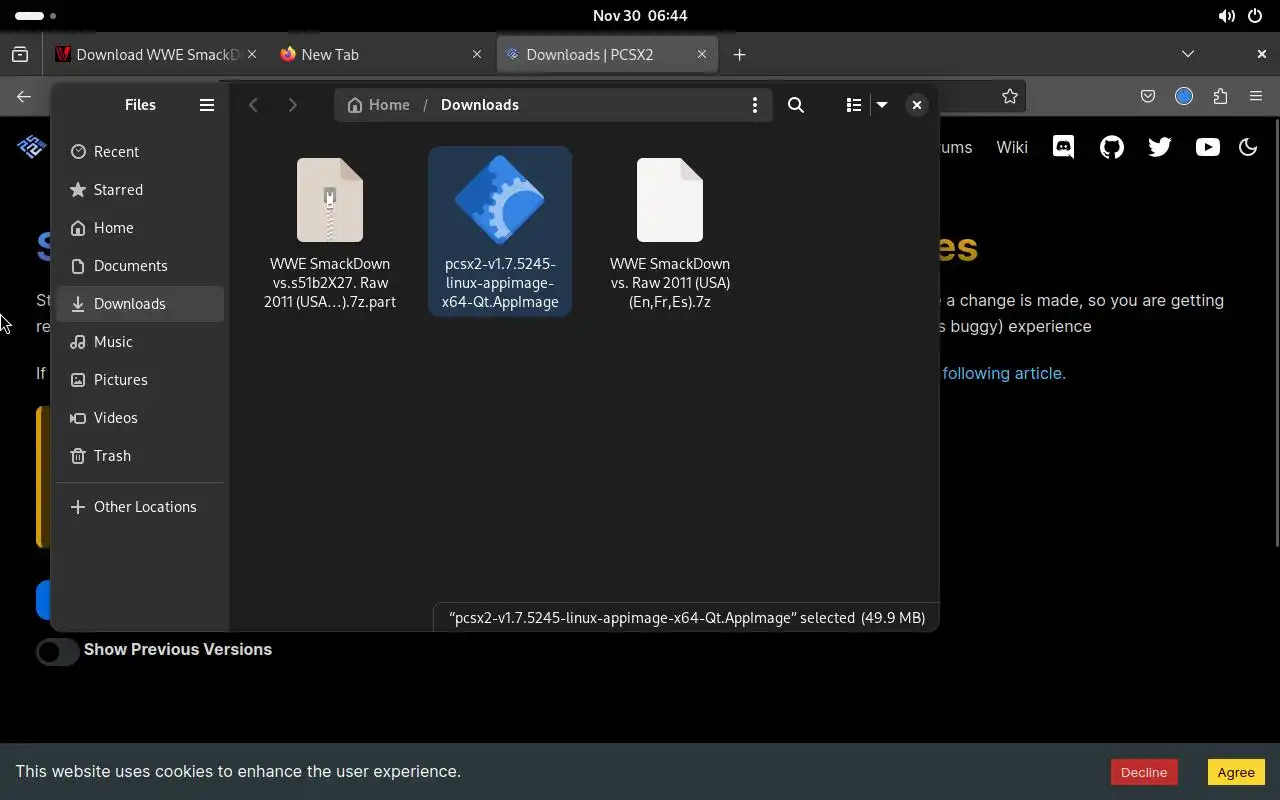Open Recent in the Files sidebar
This screenshot has height=800, width=1280.
pyautogui.click(x=140, y=152)
